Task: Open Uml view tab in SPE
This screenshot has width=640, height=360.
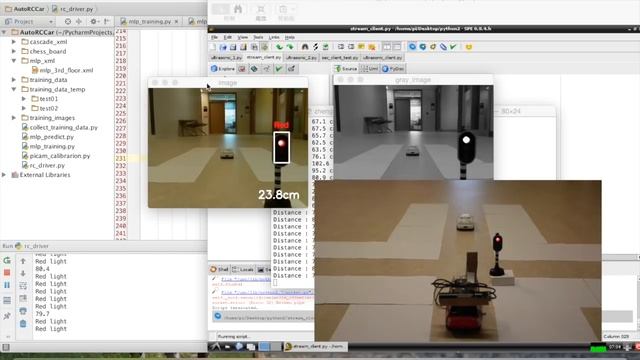Action: pyautogui.click(x=370, y=69)
